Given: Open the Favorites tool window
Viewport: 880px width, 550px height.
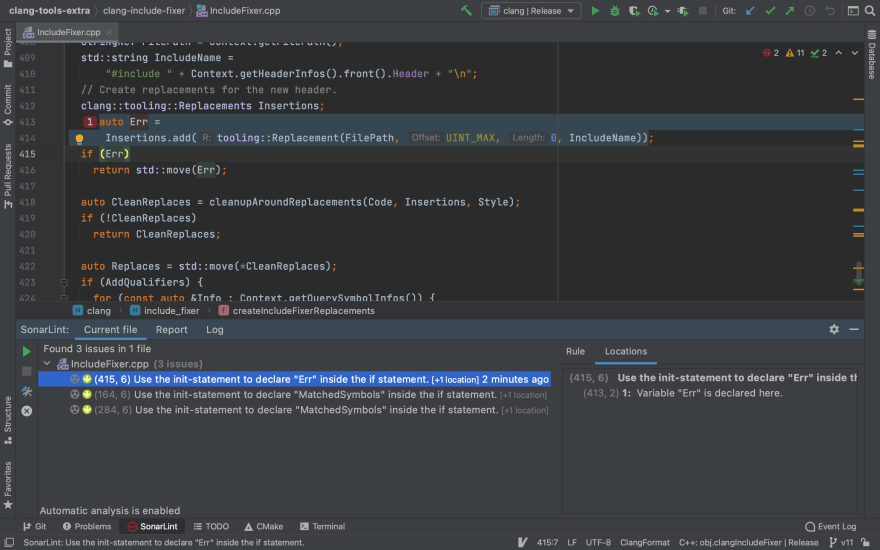Looking at the screenshot, I should pos(8,485).
